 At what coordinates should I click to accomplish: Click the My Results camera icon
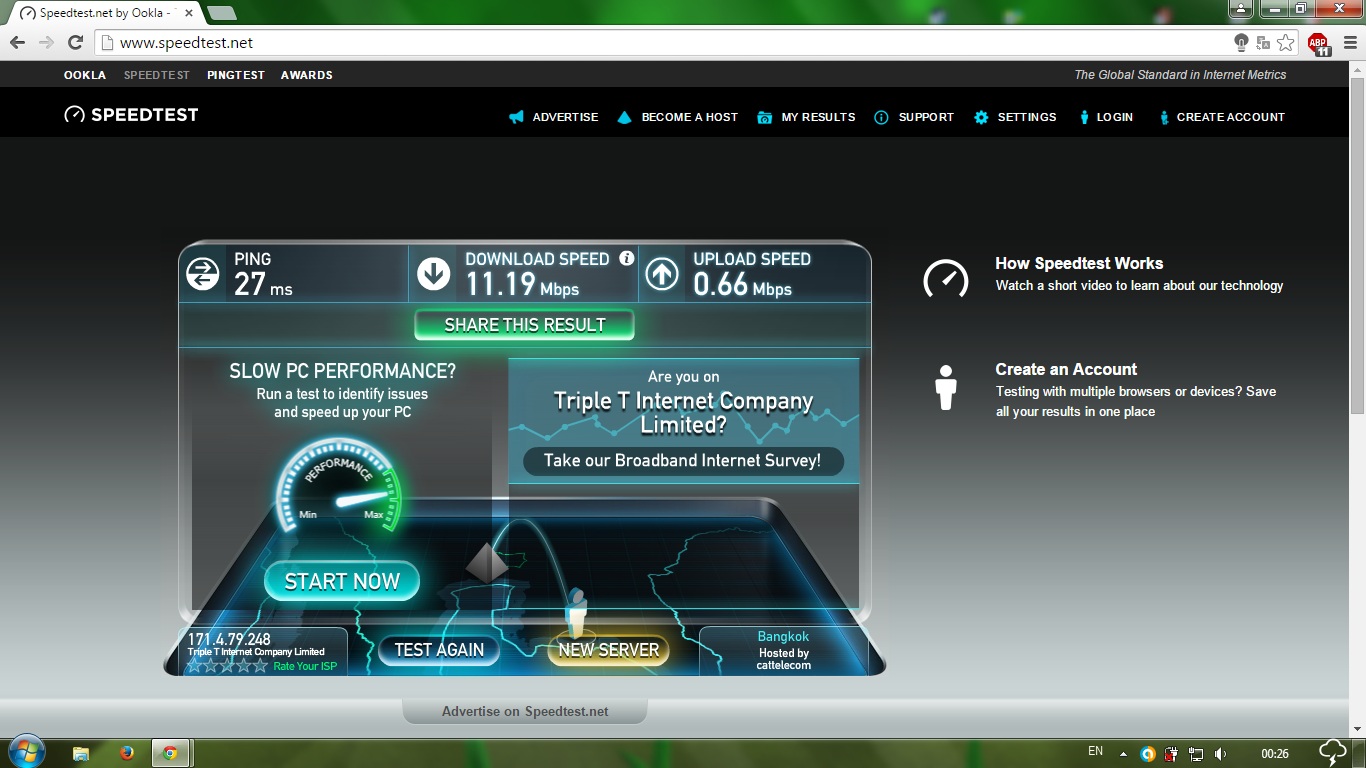coord(765,117)
